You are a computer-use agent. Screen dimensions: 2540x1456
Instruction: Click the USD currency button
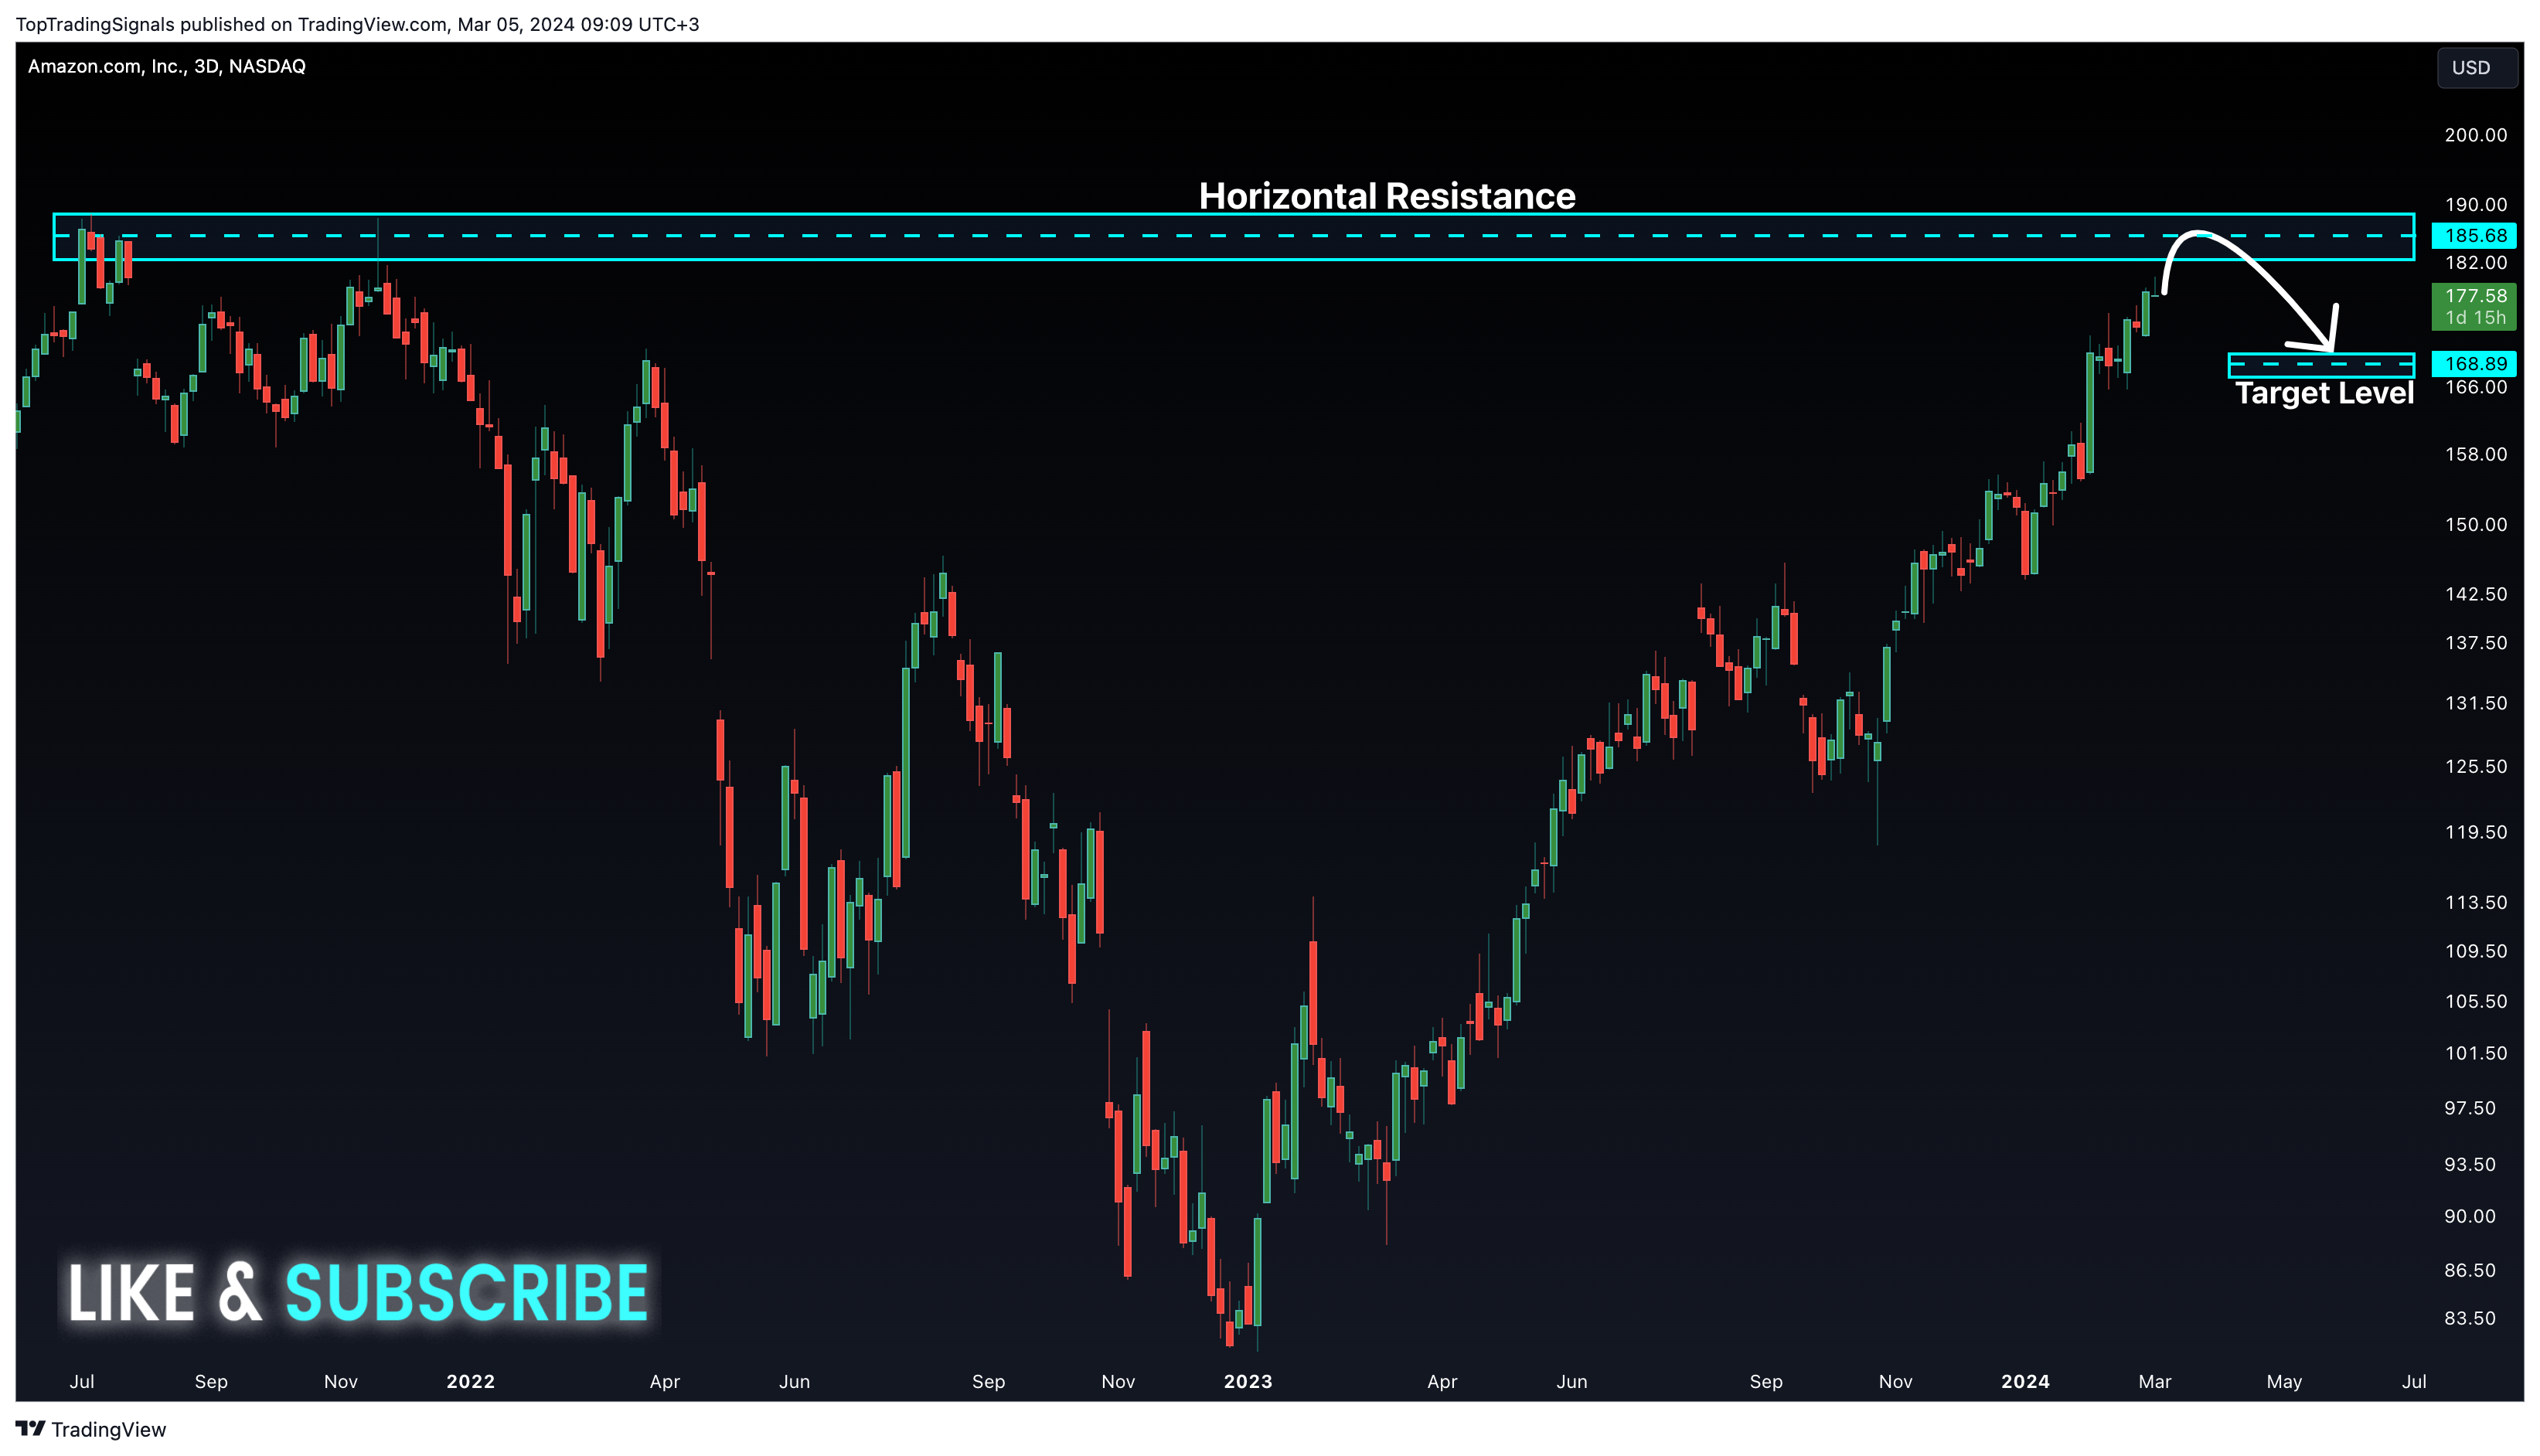[x=2476, y=68]
